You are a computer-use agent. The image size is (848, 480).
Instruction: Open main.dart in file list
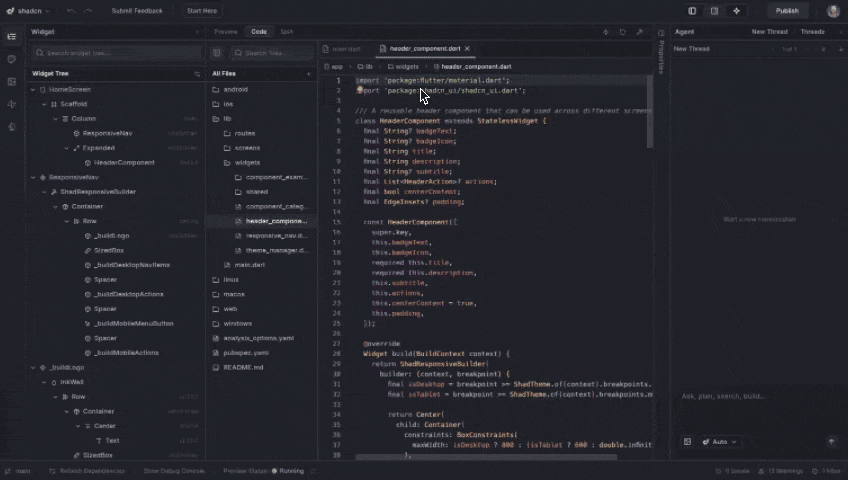point(250,265)
